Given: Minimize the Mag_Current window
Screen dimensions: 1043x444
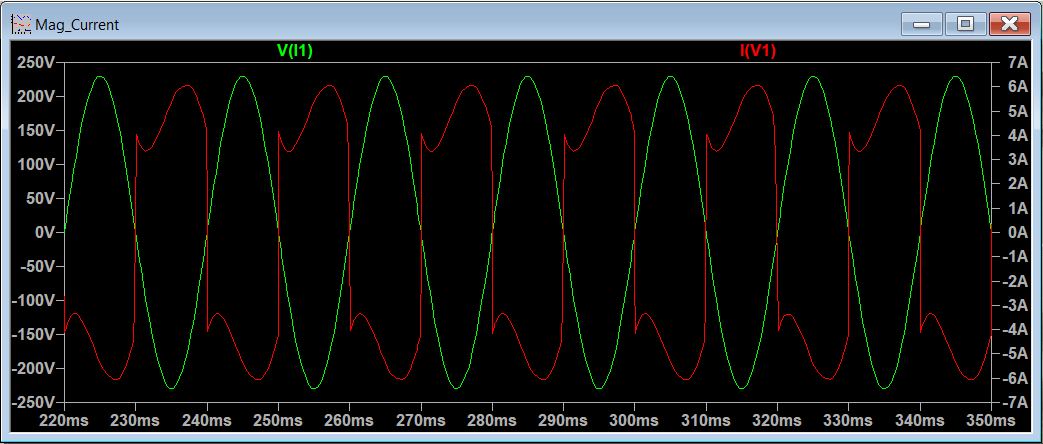Looking at the screenshot, I should pos(922,25).
